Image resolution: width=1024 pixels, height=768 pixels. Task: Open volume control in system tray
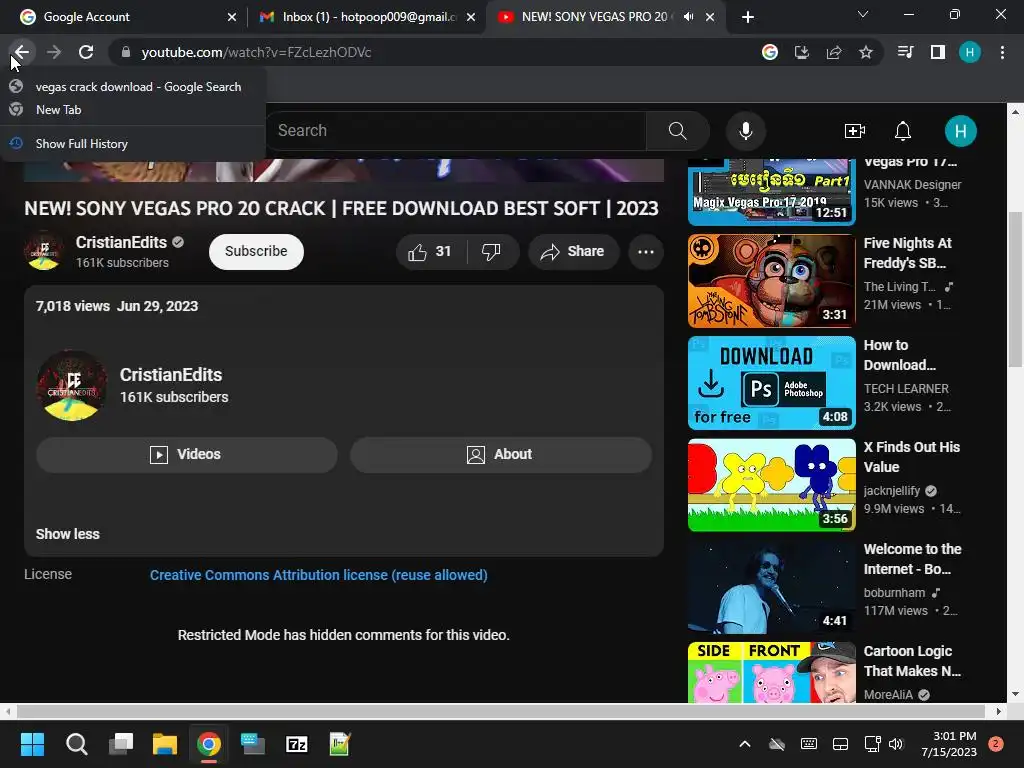coord(895,744)
